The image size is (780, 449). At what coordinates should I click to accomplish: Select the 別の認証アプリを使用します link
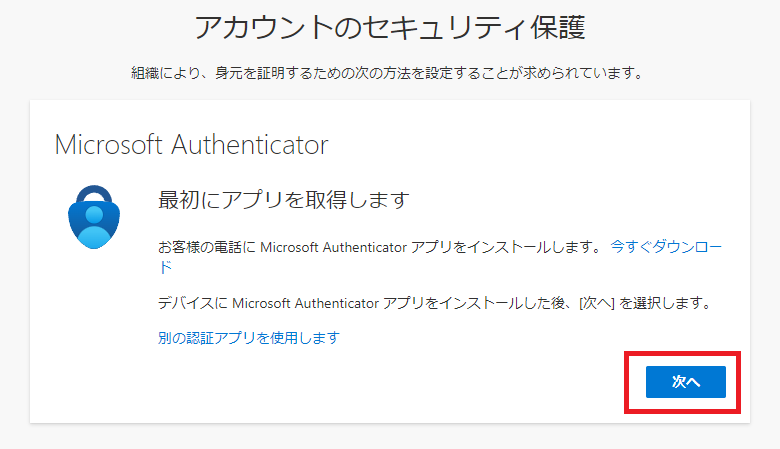249,338
